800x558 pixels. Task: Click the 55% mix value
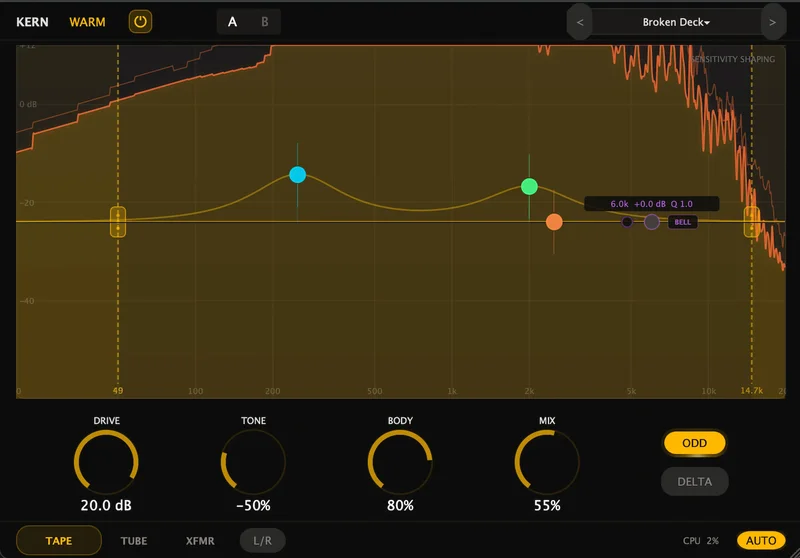(547, 505)
